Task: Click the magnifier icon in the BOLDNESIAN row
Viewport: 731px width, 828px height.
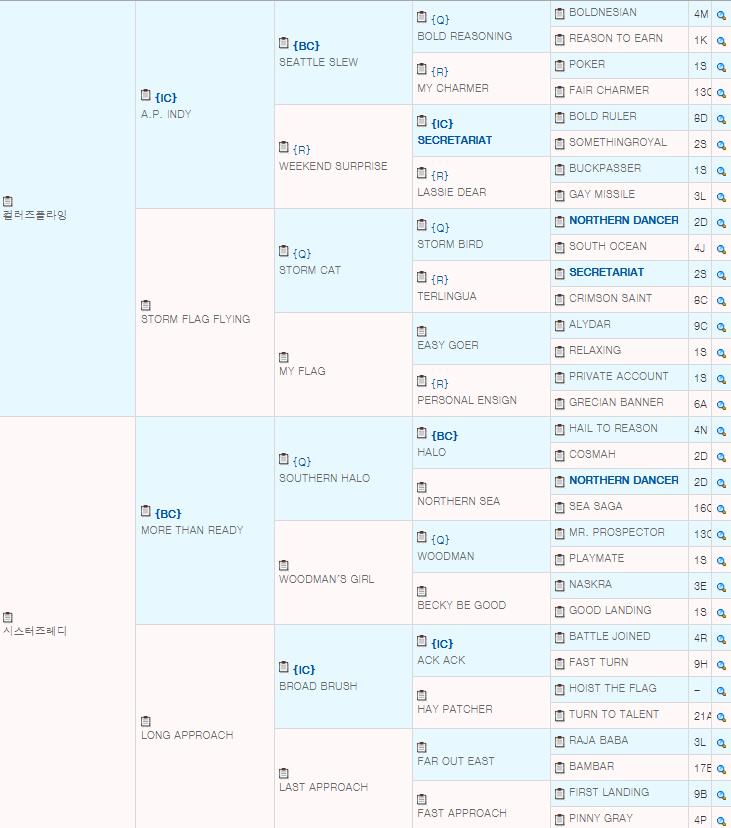Action: pos(721,15)
